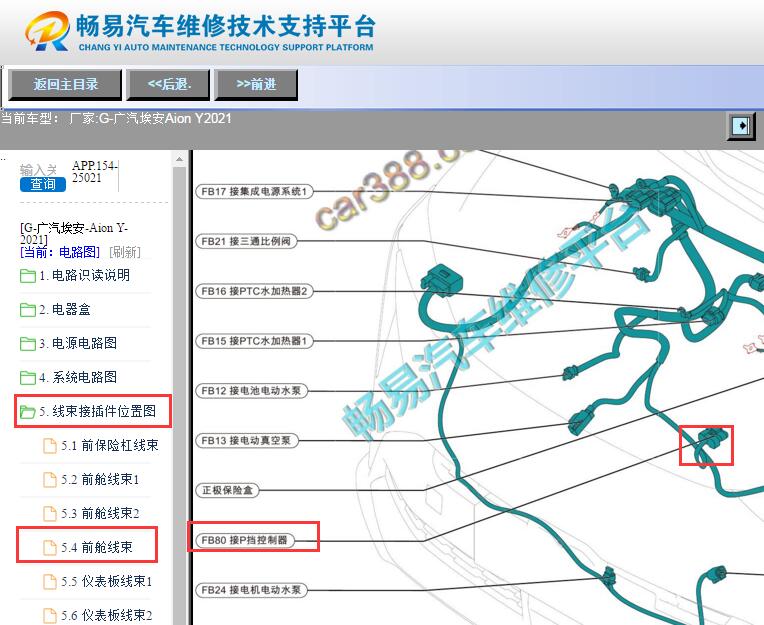Click the FB16 接PTC水加热器2 label
Viewport: 764px width, 625px height.
(254, 291)
